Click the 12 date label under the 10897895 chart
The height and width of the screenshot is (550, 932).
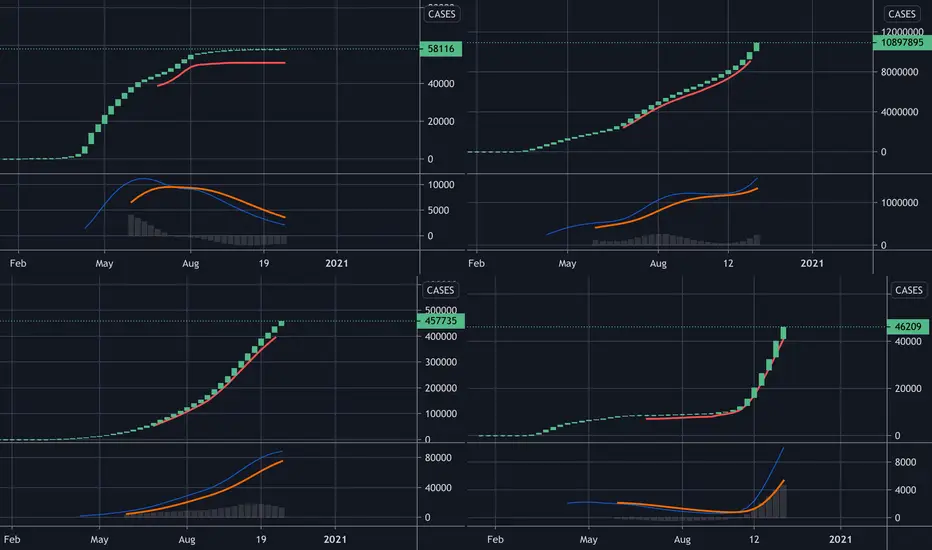(728, 263)
